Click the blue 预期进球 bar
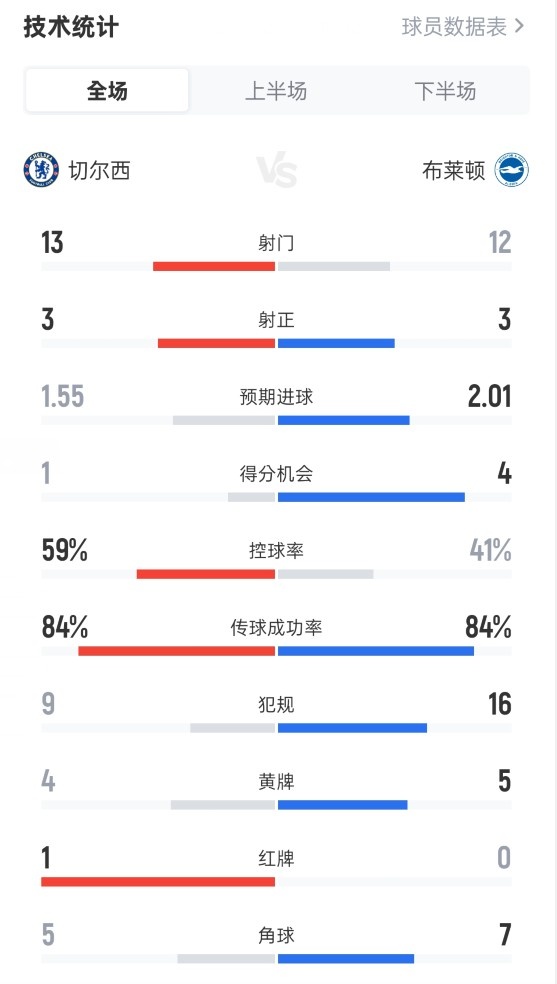Viewport: 557px width, 984px height. pos(344,420)
